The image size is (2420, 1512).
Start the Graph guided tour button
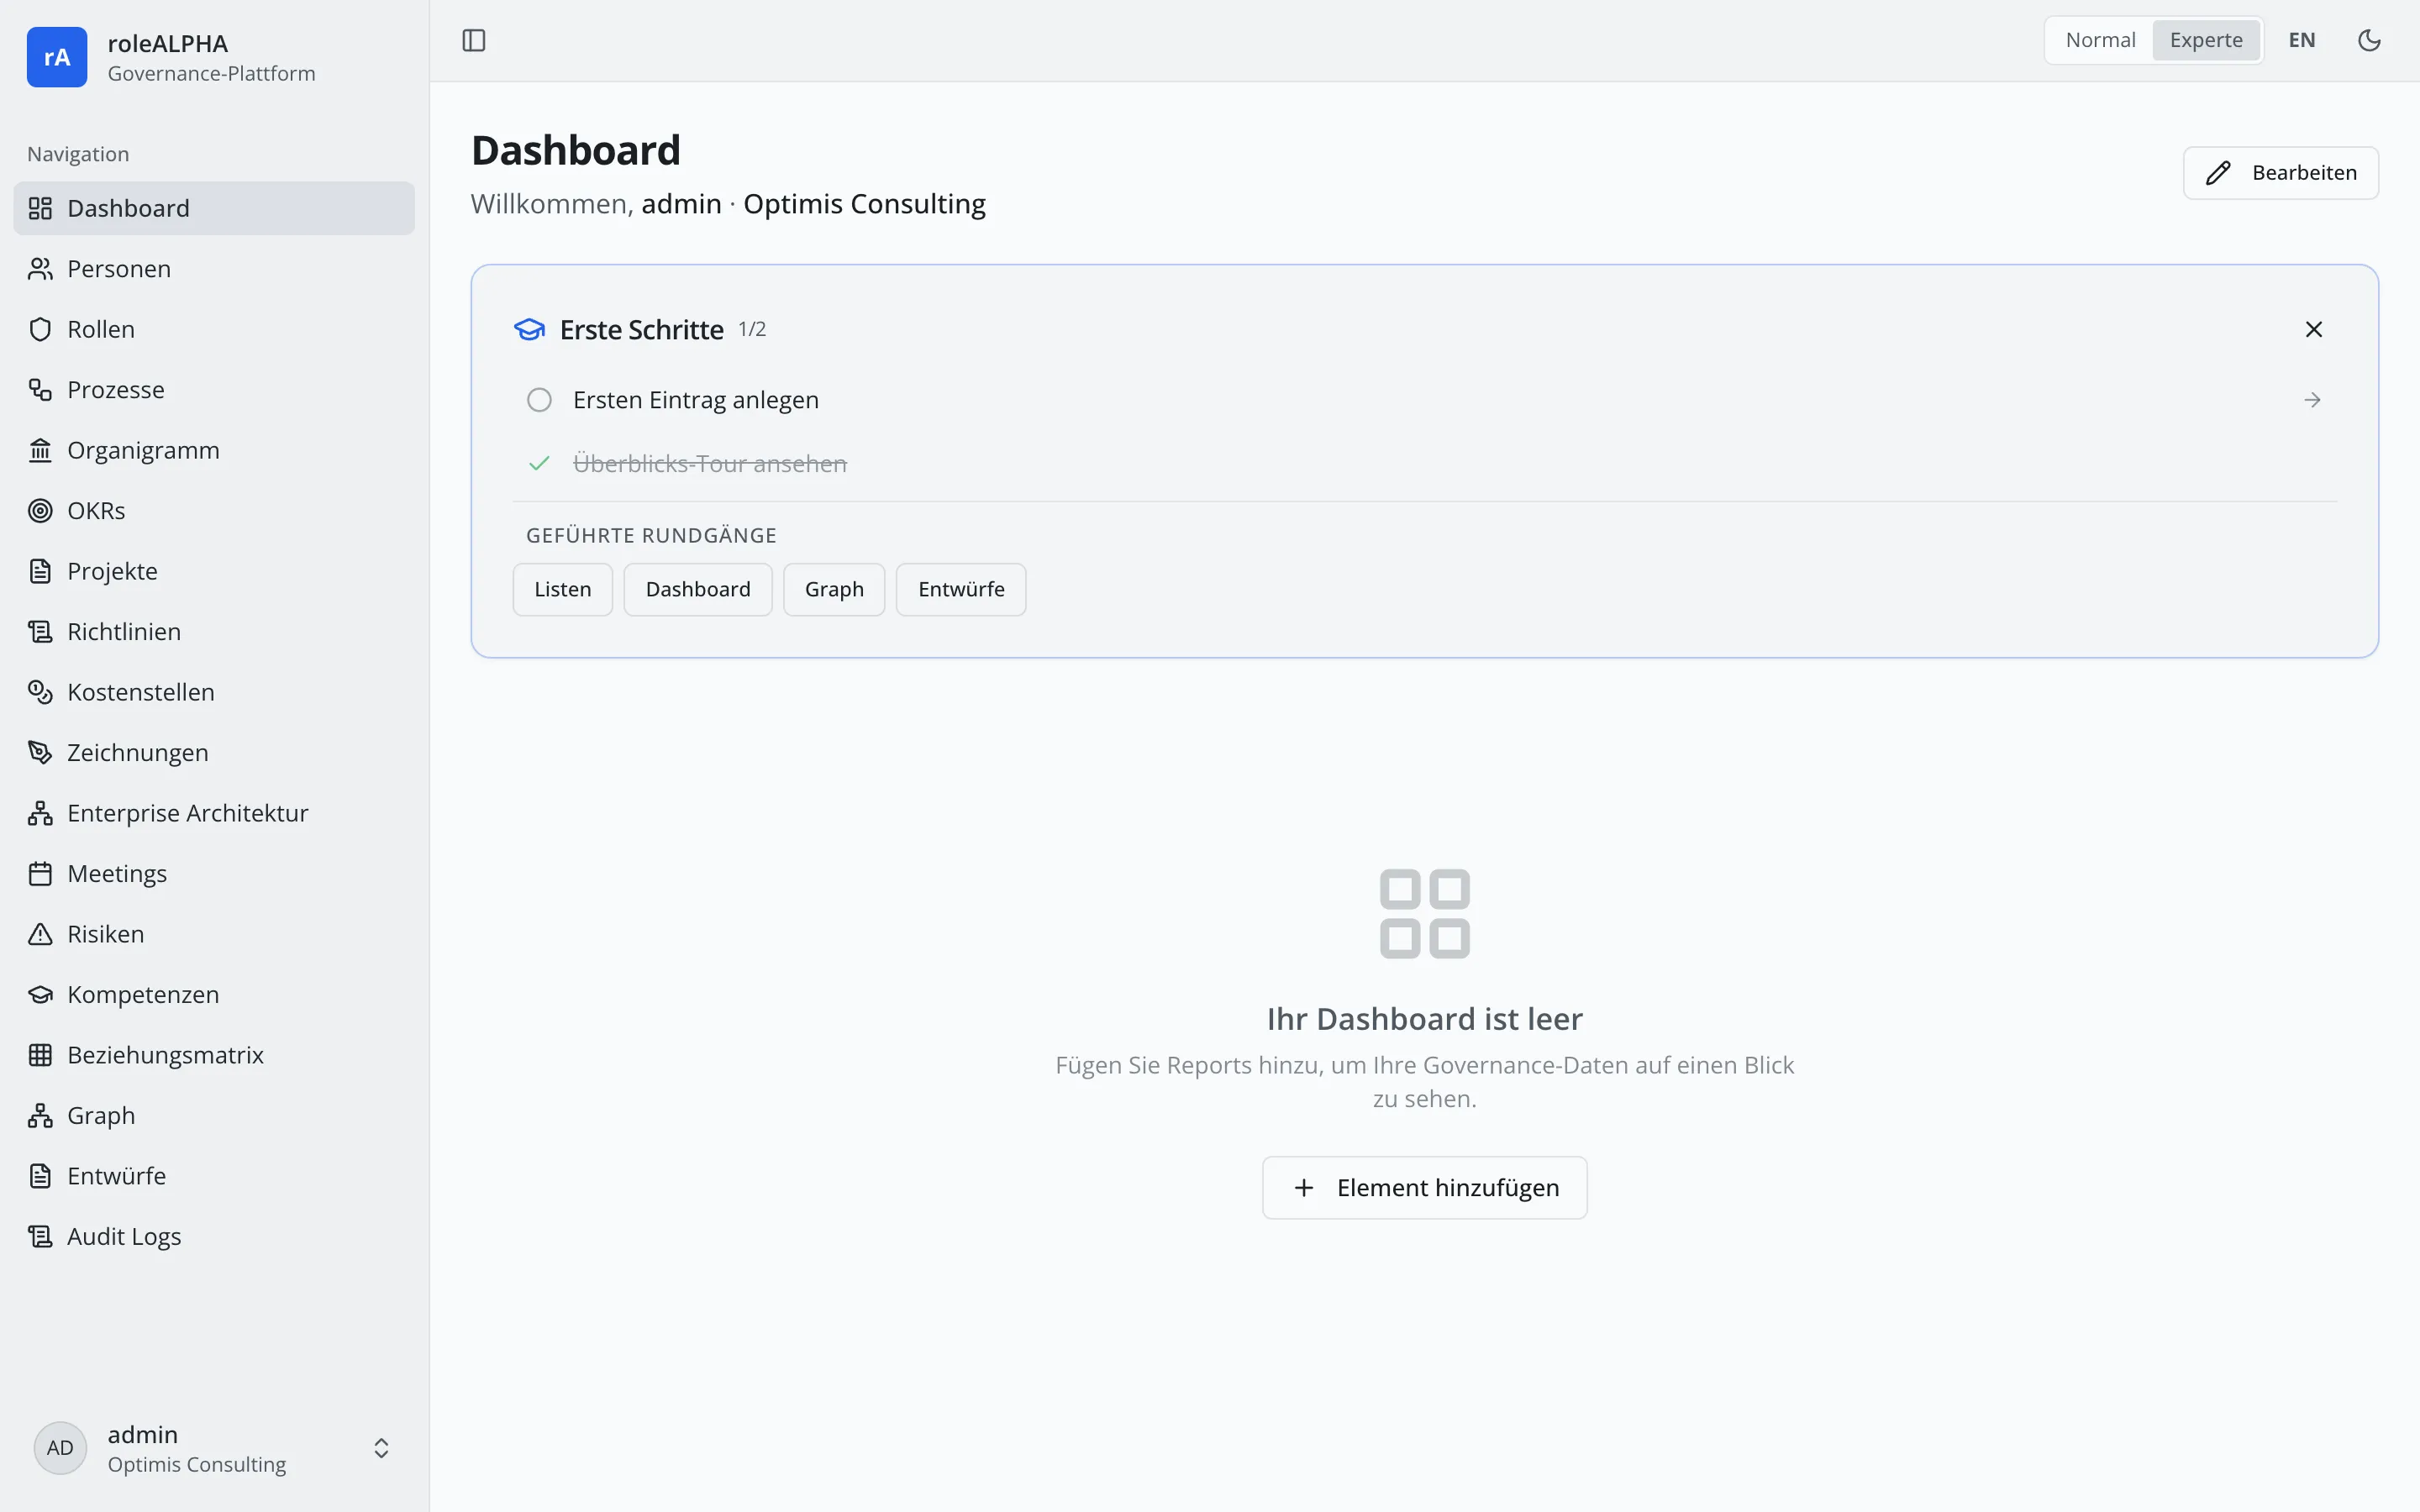[834, 589]
